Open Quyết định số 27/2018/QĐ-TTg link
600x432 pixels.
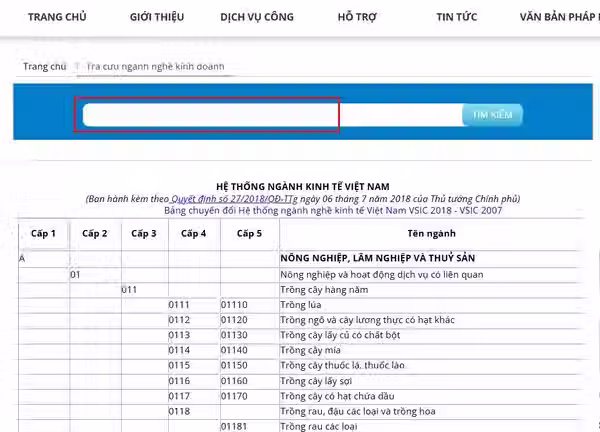click(x=234, y=199)
